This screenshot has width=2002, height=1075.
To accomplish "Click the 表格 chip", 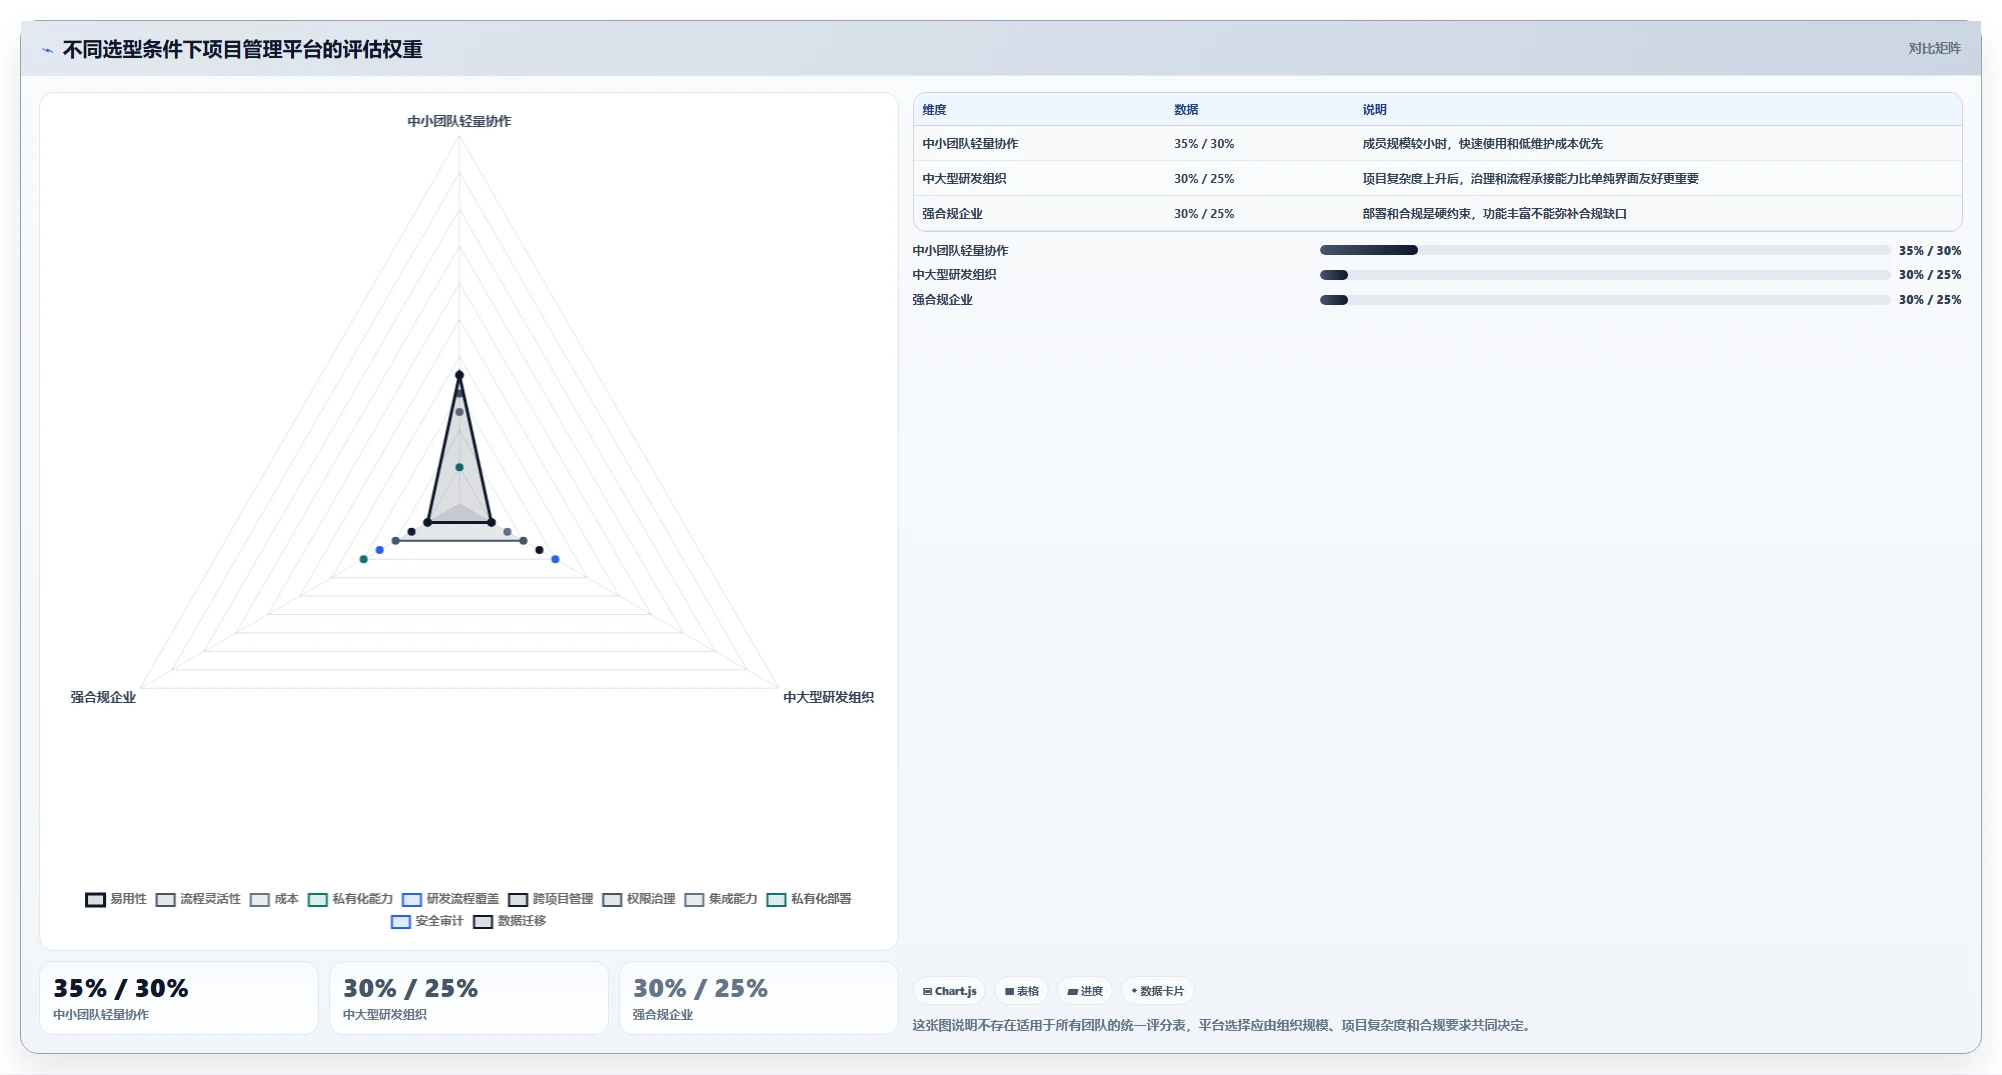I will click(x=1022, y=991).
